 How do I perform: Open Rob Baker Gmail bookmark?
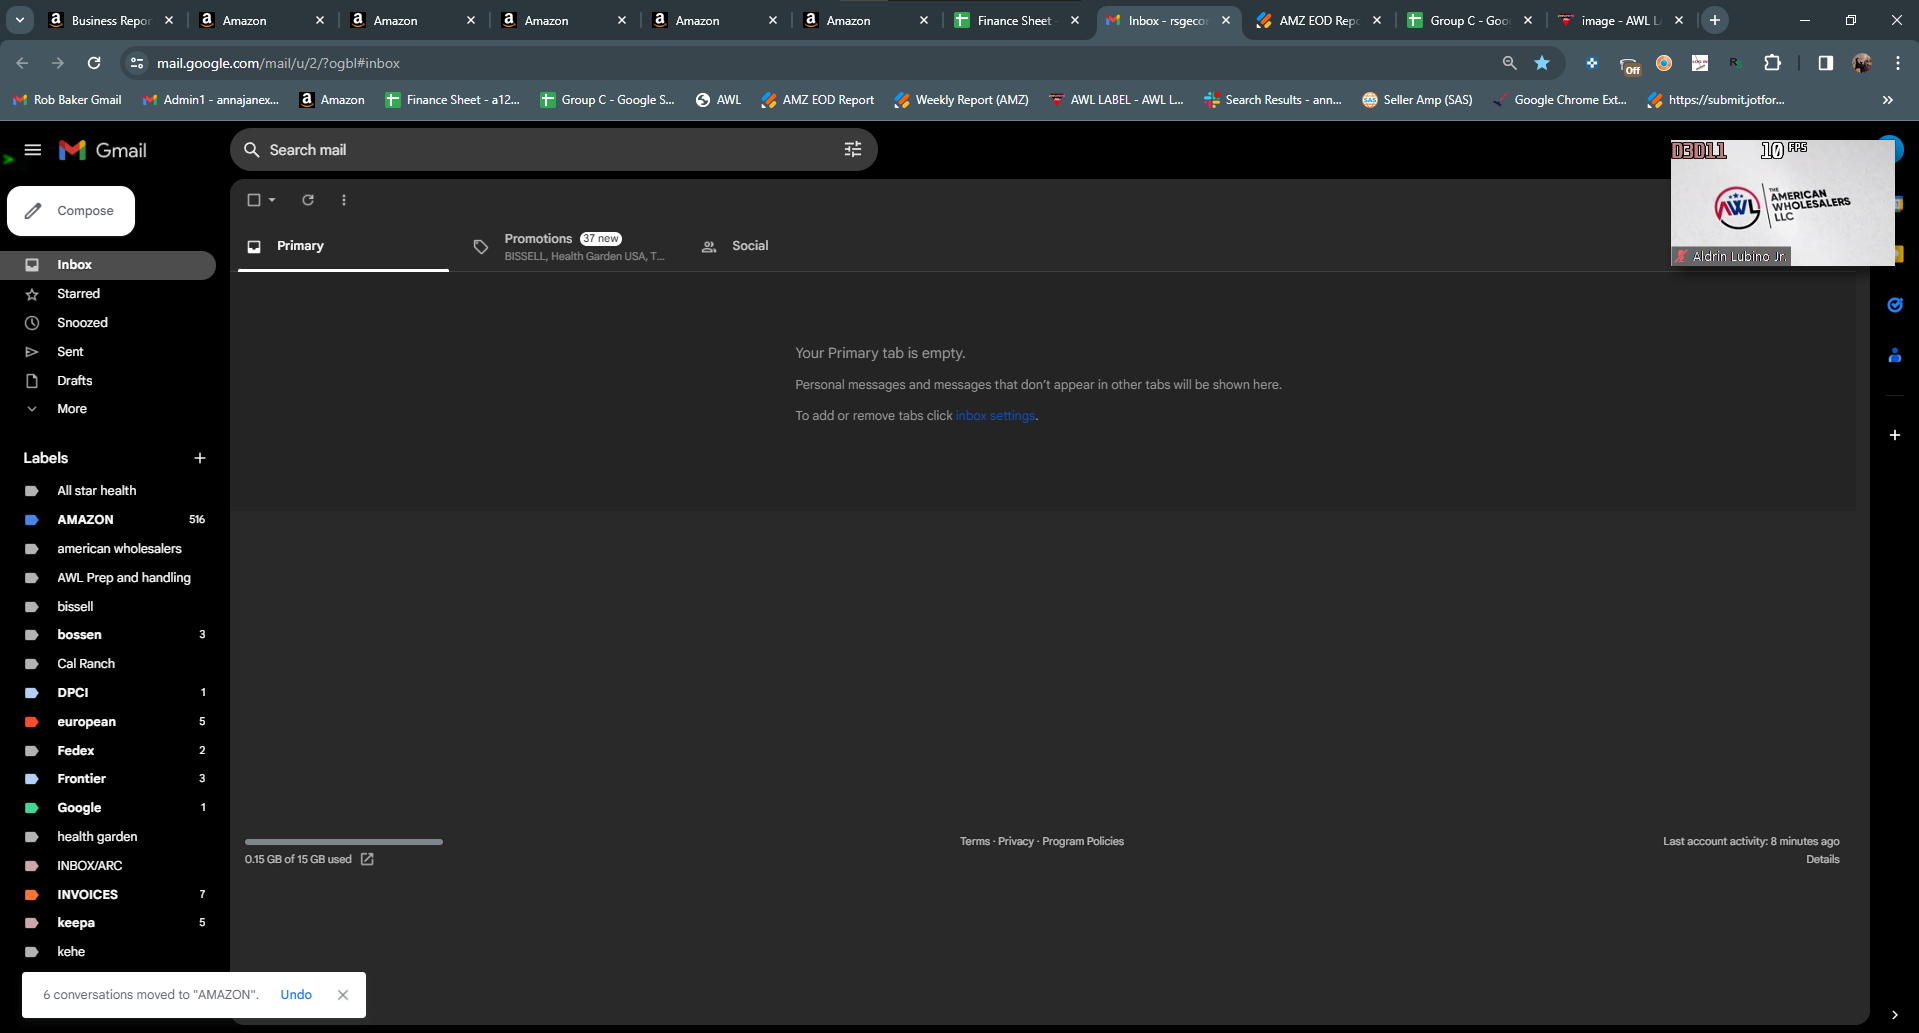click(x=67, y=100)
